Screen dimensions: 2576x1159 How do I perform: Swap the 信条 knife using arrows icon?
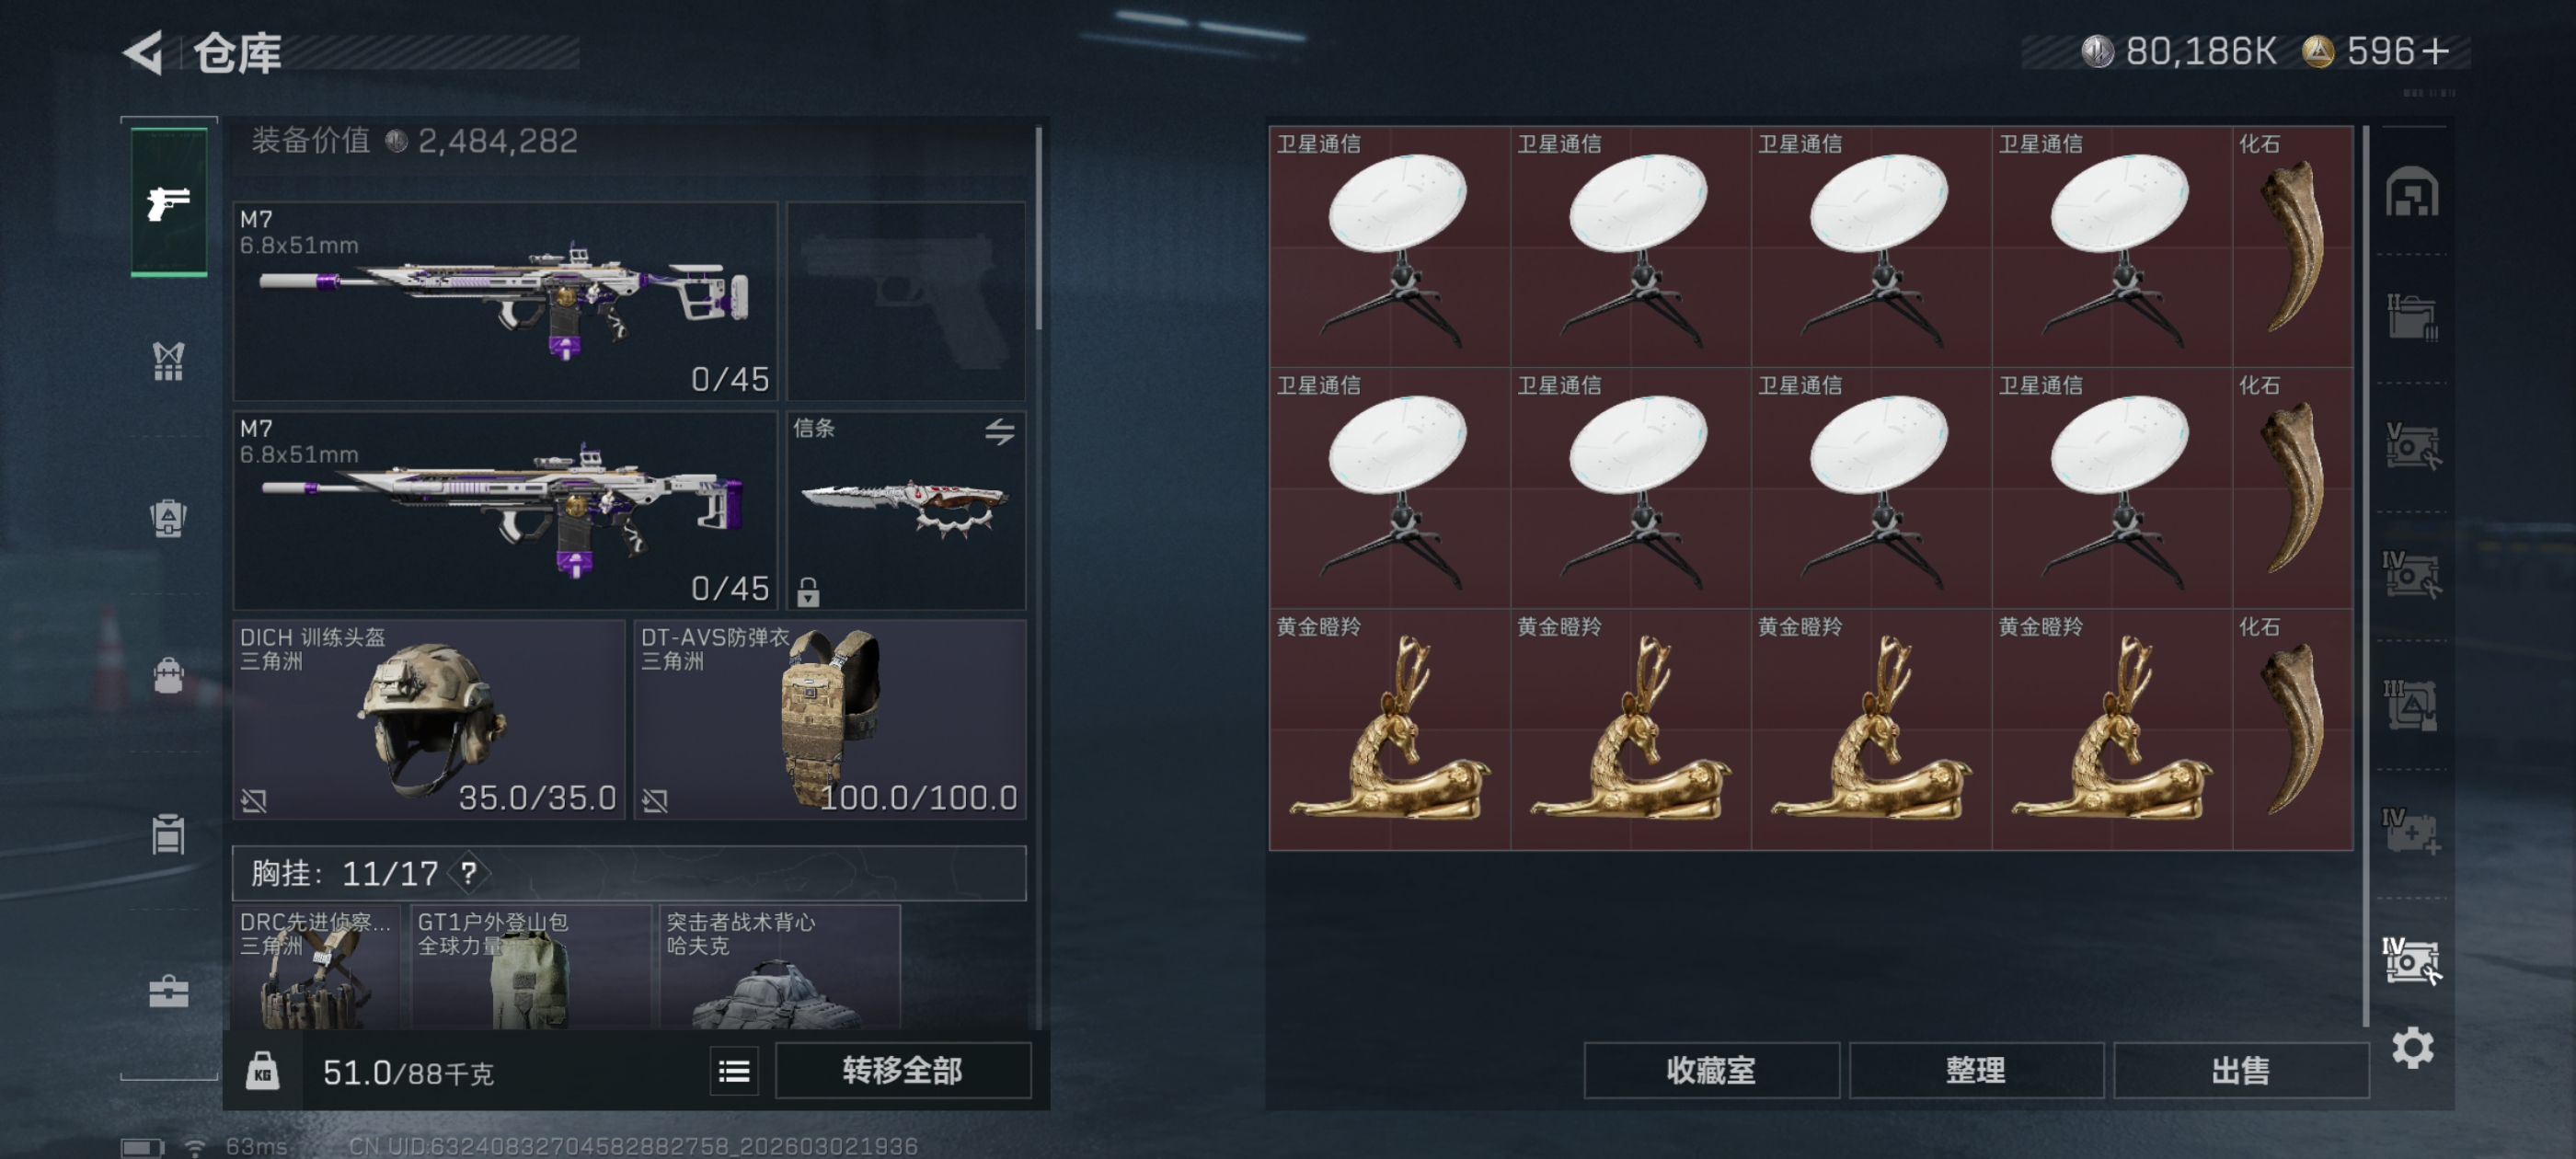(999, 431)
